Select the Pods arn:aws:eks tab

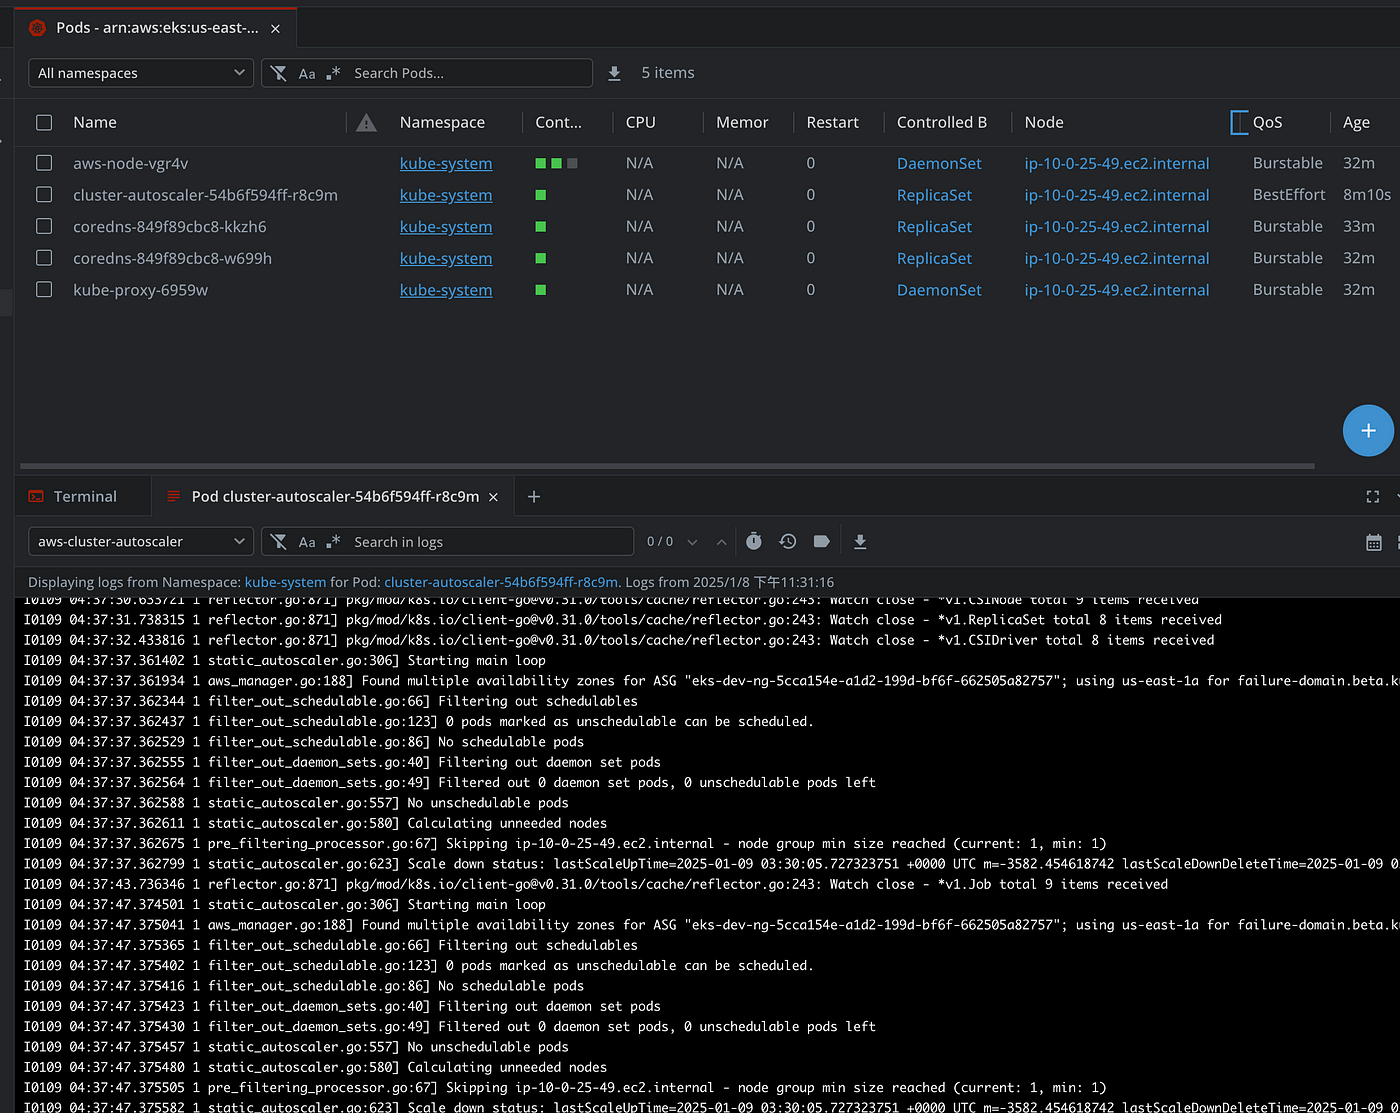point(157,28)
